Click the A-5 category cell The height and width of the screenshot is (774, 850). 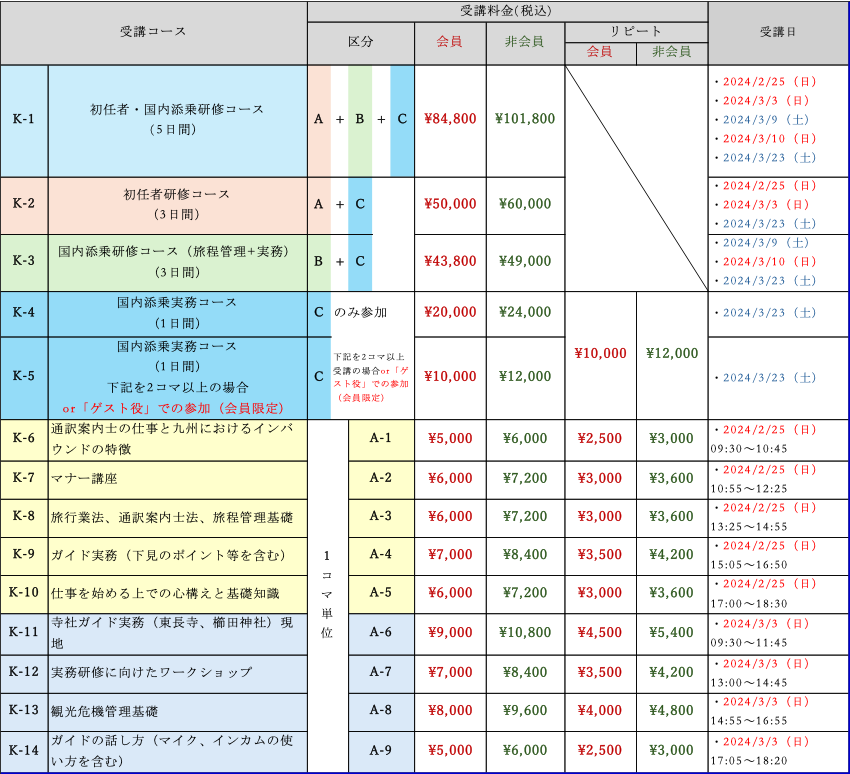coord(381,594)
